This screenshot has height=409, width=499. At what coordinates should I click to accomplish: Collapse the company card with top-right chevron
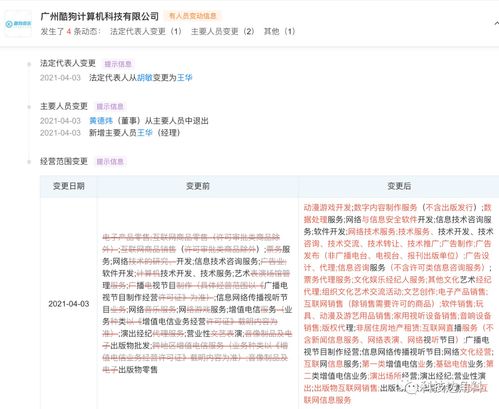pos(496,23)
